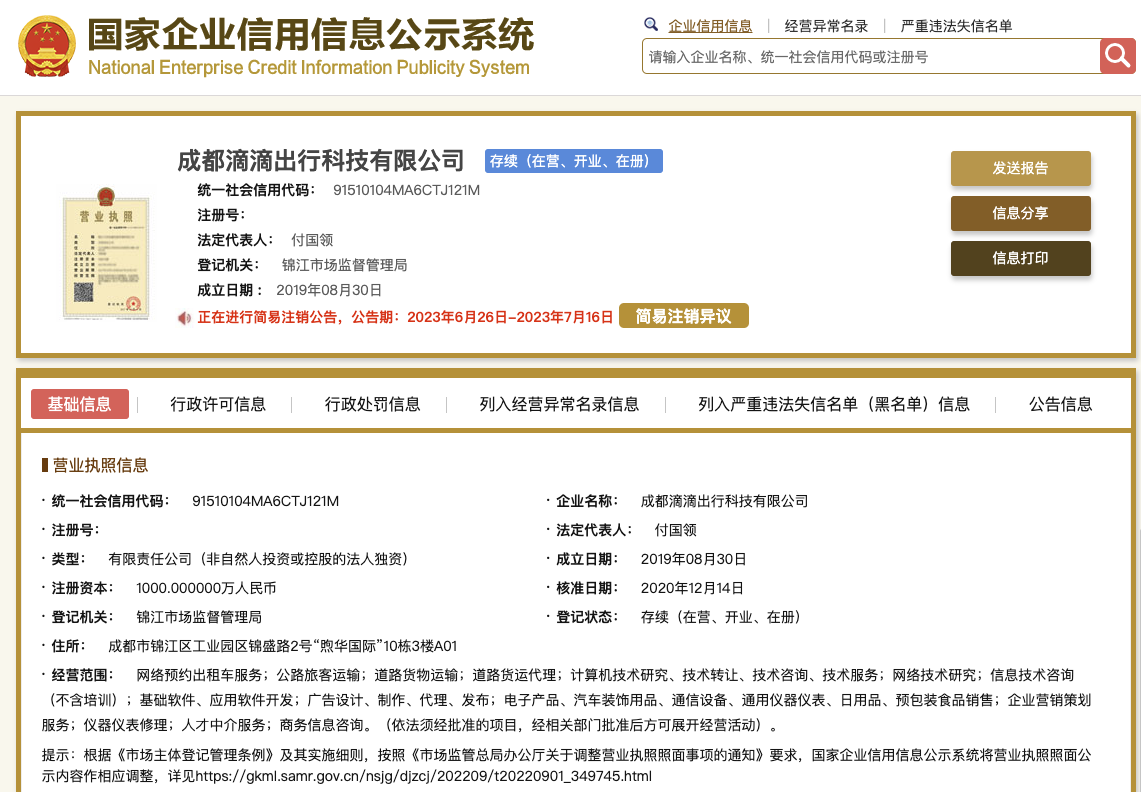1141x792 pixels.
Task: Switch to the 公告信息 tab
Action: pos(1059,404)
